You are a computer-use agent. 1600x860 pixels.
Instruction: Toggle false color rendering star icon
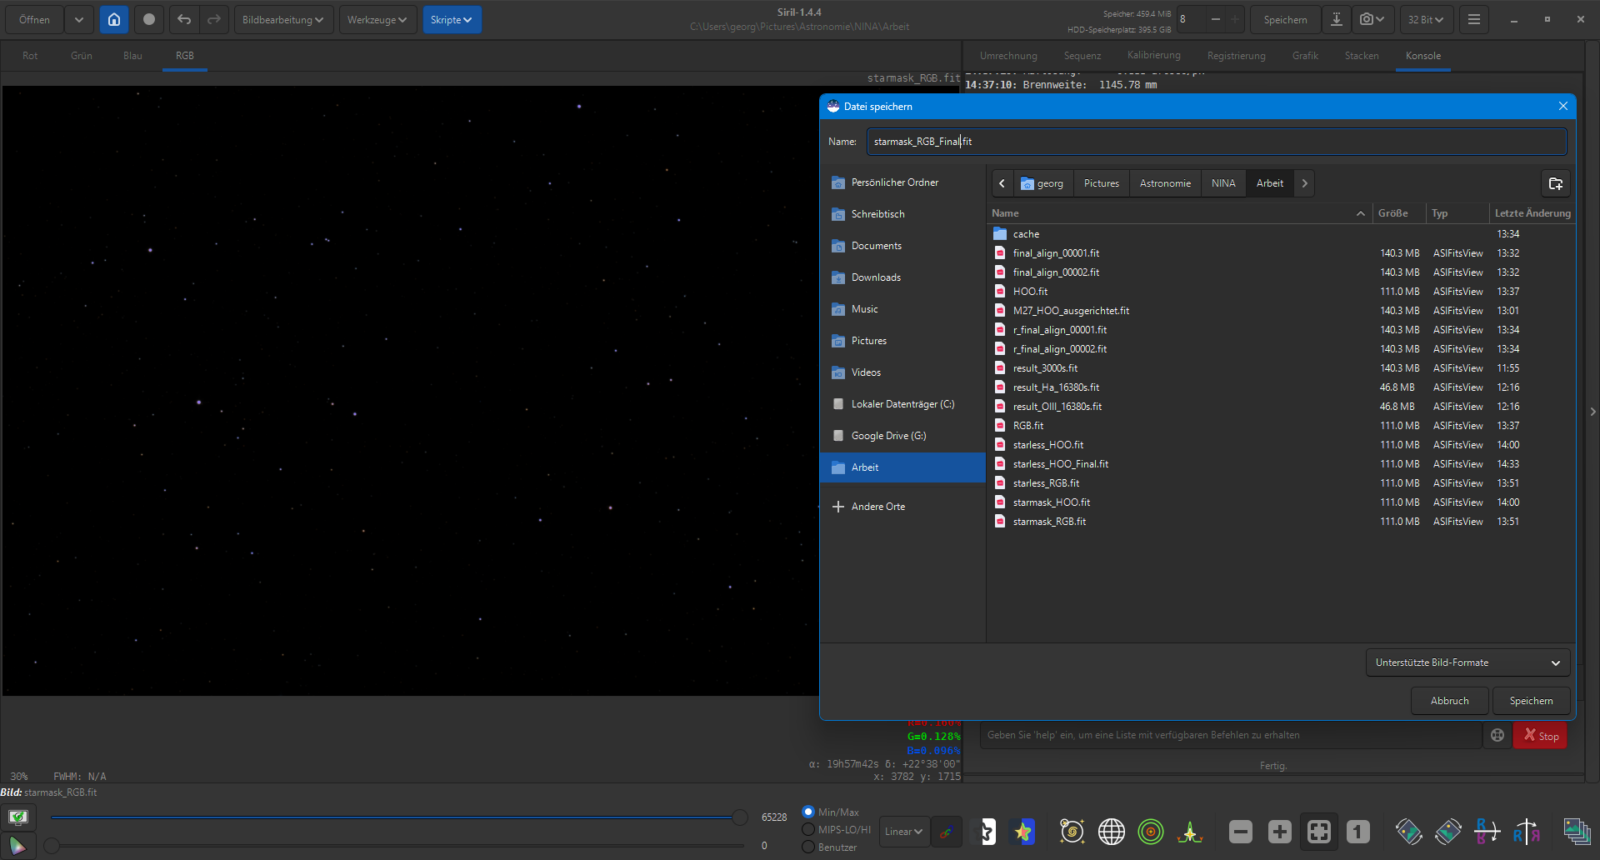[x=1023, y=832]
